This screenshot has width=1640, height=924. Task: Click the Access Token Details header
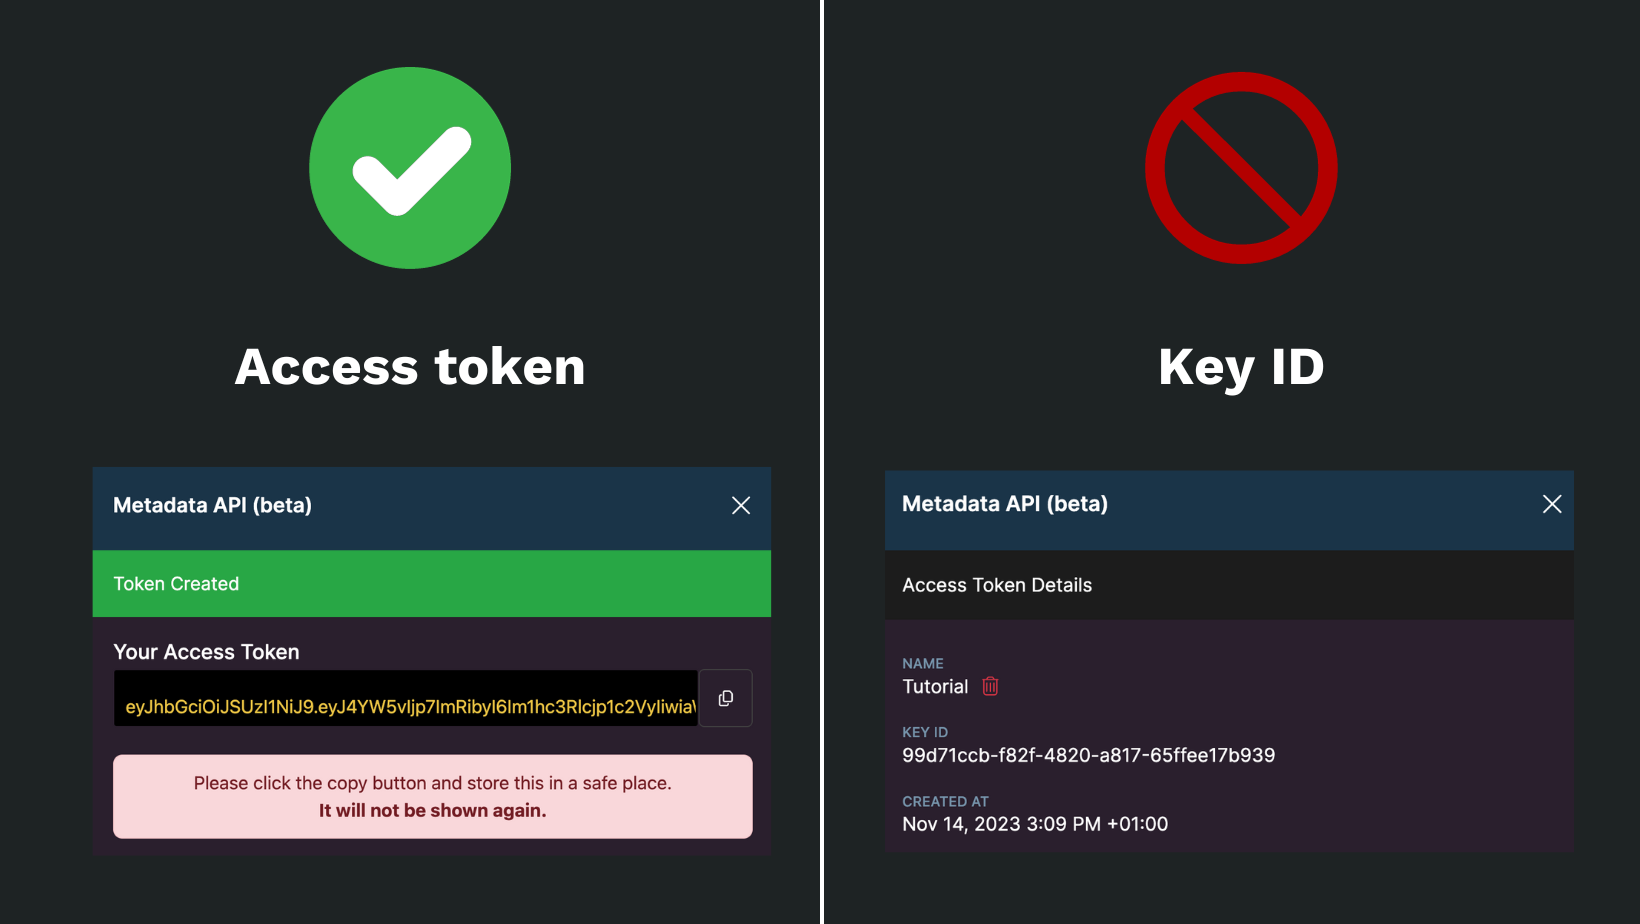tap(997, 585)
